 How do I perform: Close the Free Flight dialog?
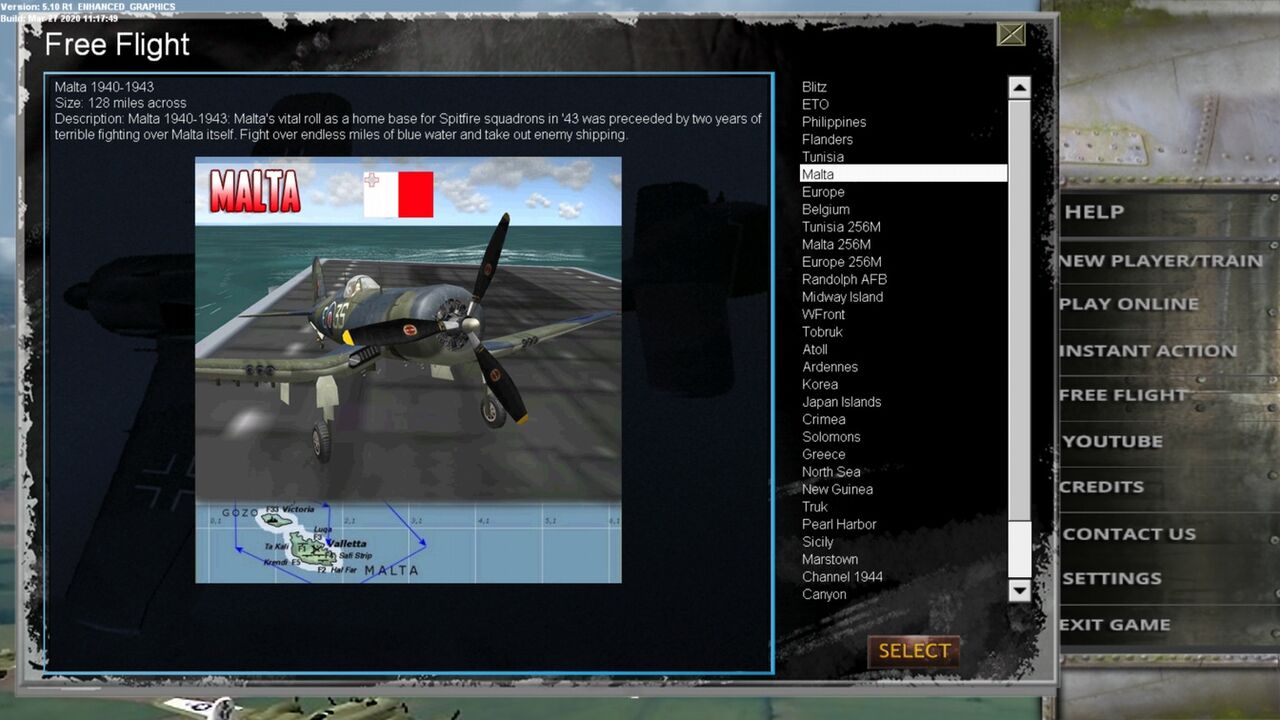1011,35
